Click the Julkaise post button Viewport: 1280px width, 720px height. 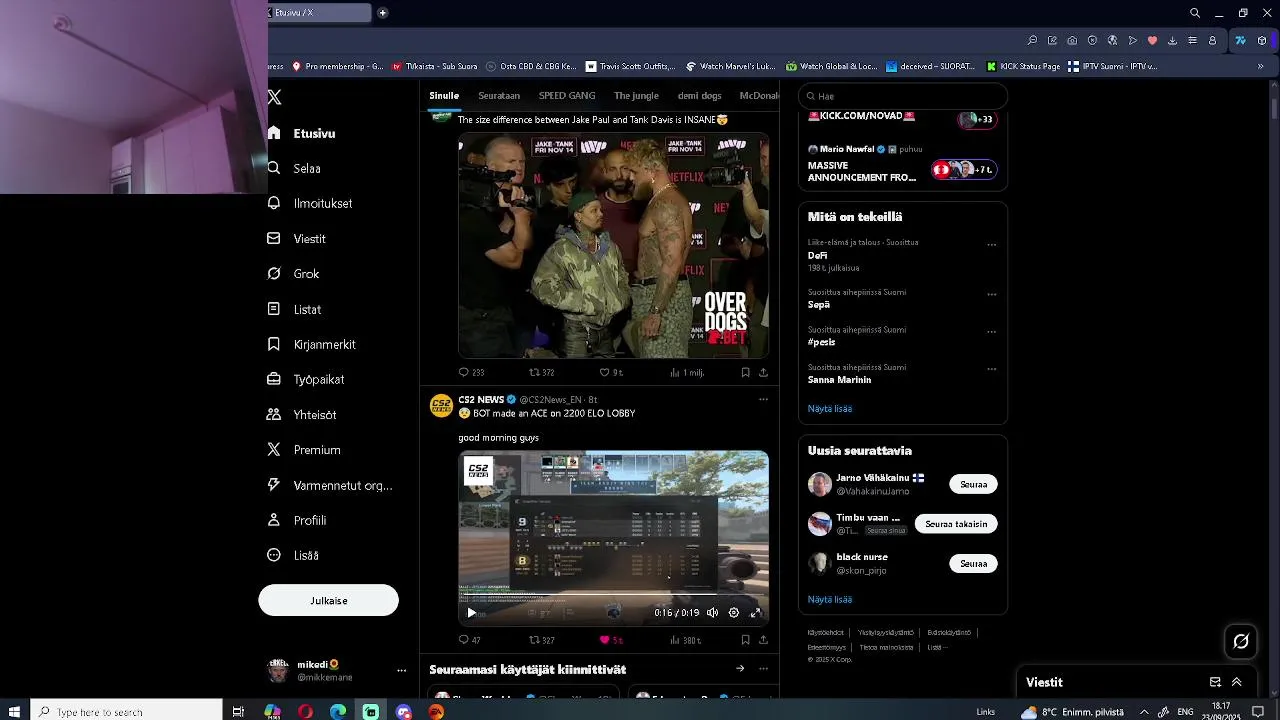[329, 600]
